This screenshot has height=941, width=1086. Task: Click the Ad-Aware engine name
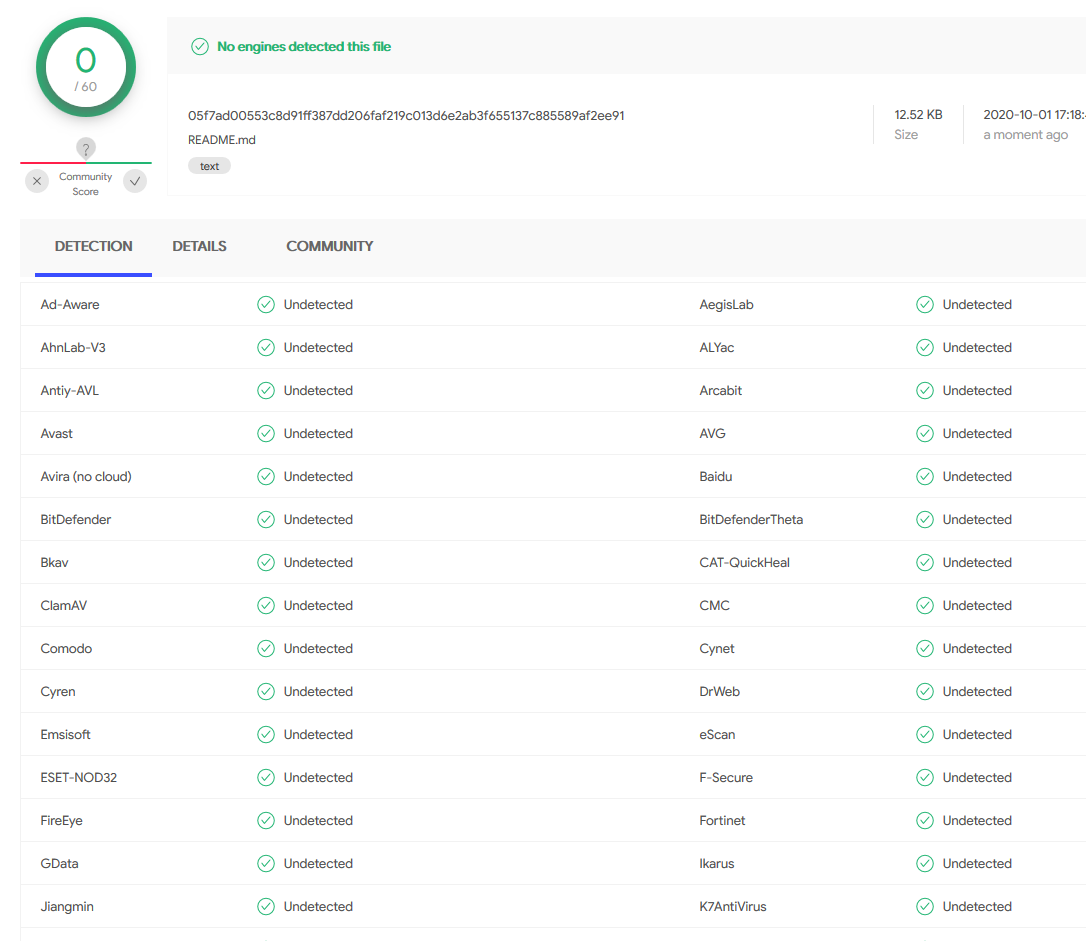coord(70,305)
